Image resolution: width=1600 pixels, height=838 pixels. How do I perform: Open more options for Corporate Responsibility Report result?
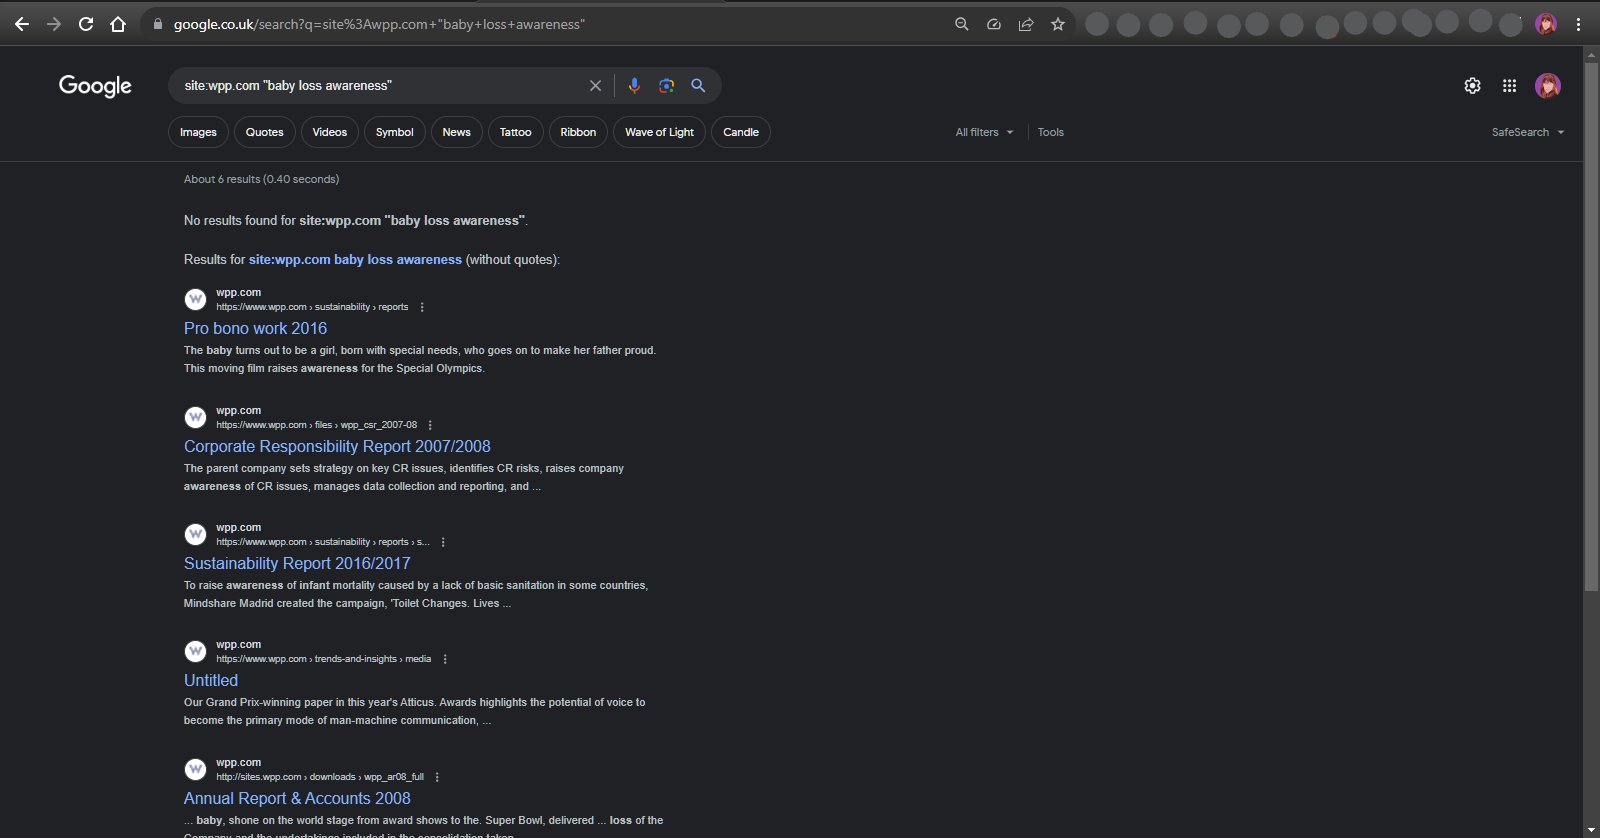point(430,425)
